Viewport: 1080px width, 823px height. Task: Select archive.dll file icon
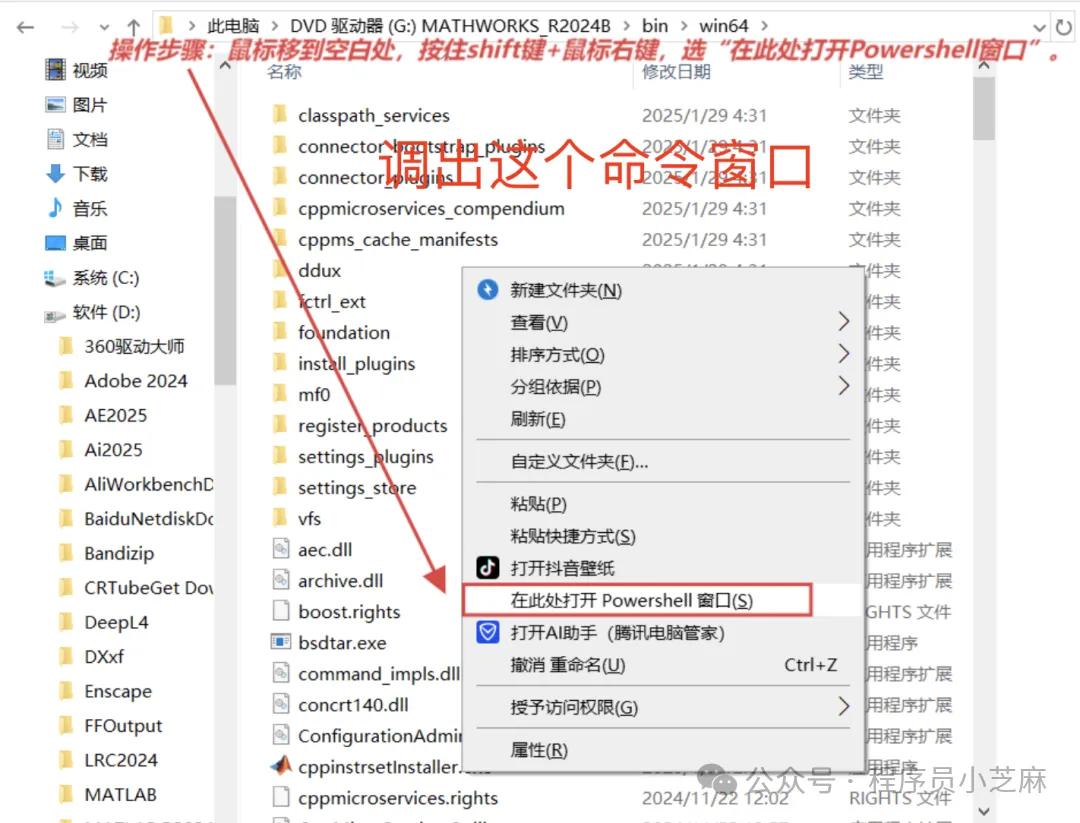click(x=280, y=580)
